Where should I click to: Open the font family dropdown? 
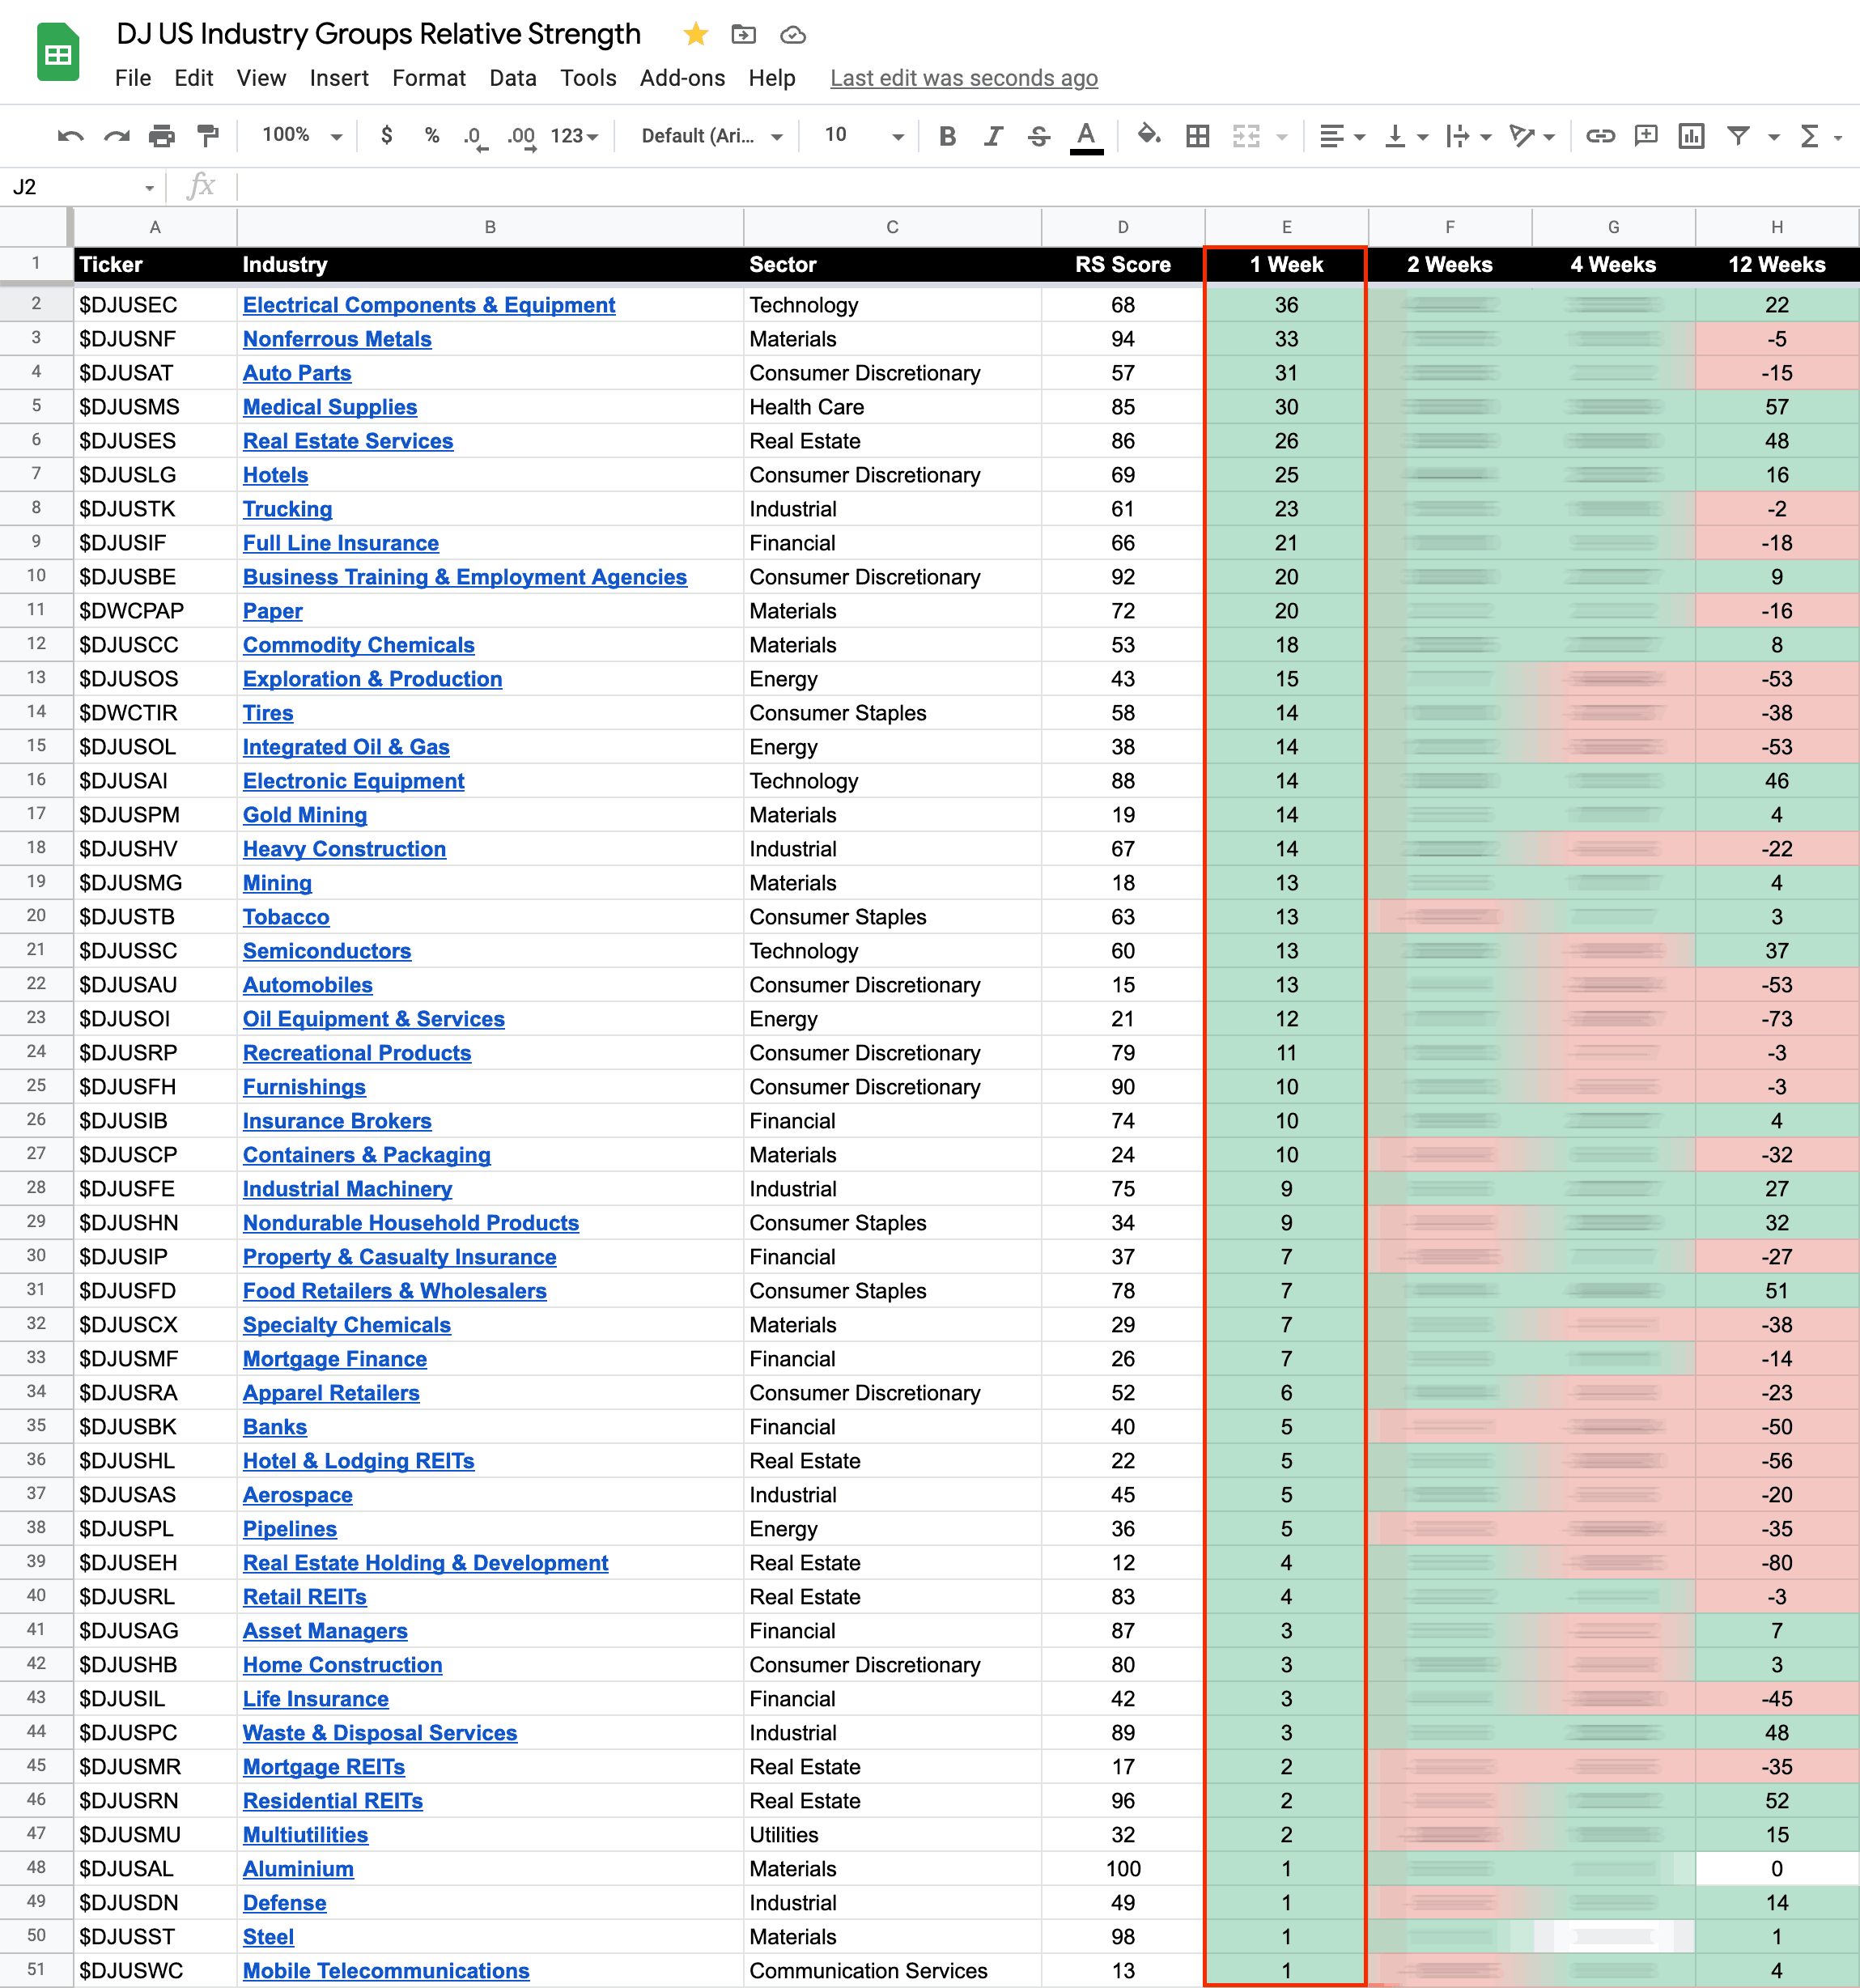tap(712, 136)
